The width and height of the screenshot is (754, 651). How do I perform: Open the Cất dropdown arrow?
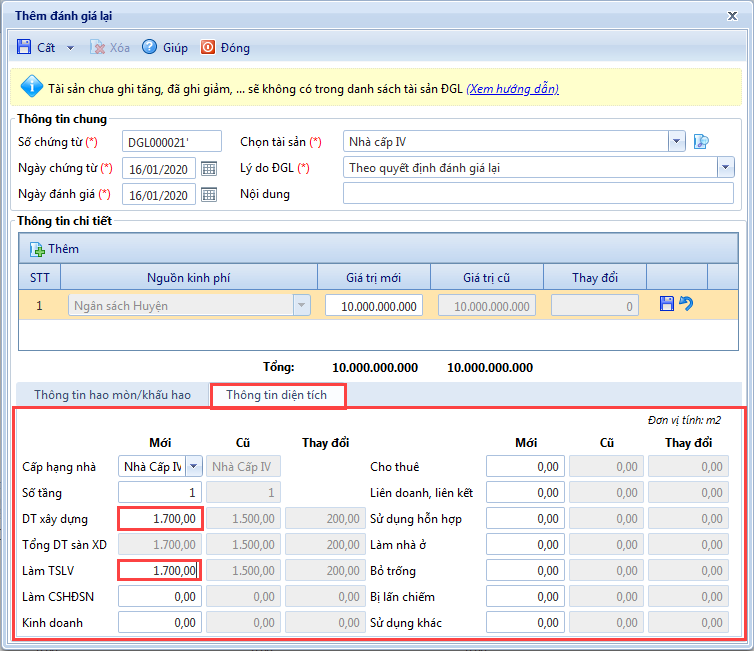[x=70, y=48]
